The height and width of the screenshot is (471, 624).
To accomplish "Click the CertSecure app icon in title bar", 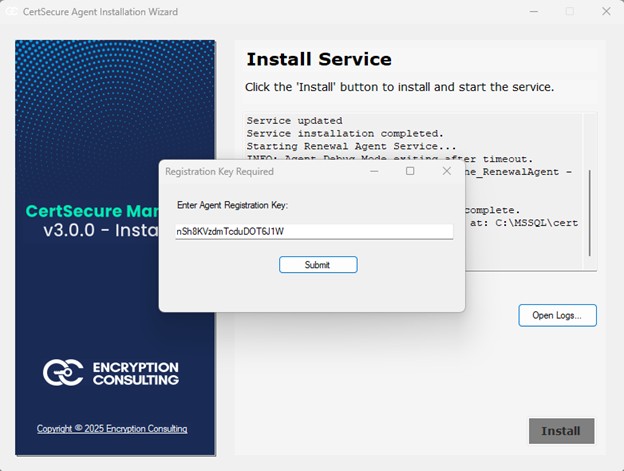I will [11, 12].
